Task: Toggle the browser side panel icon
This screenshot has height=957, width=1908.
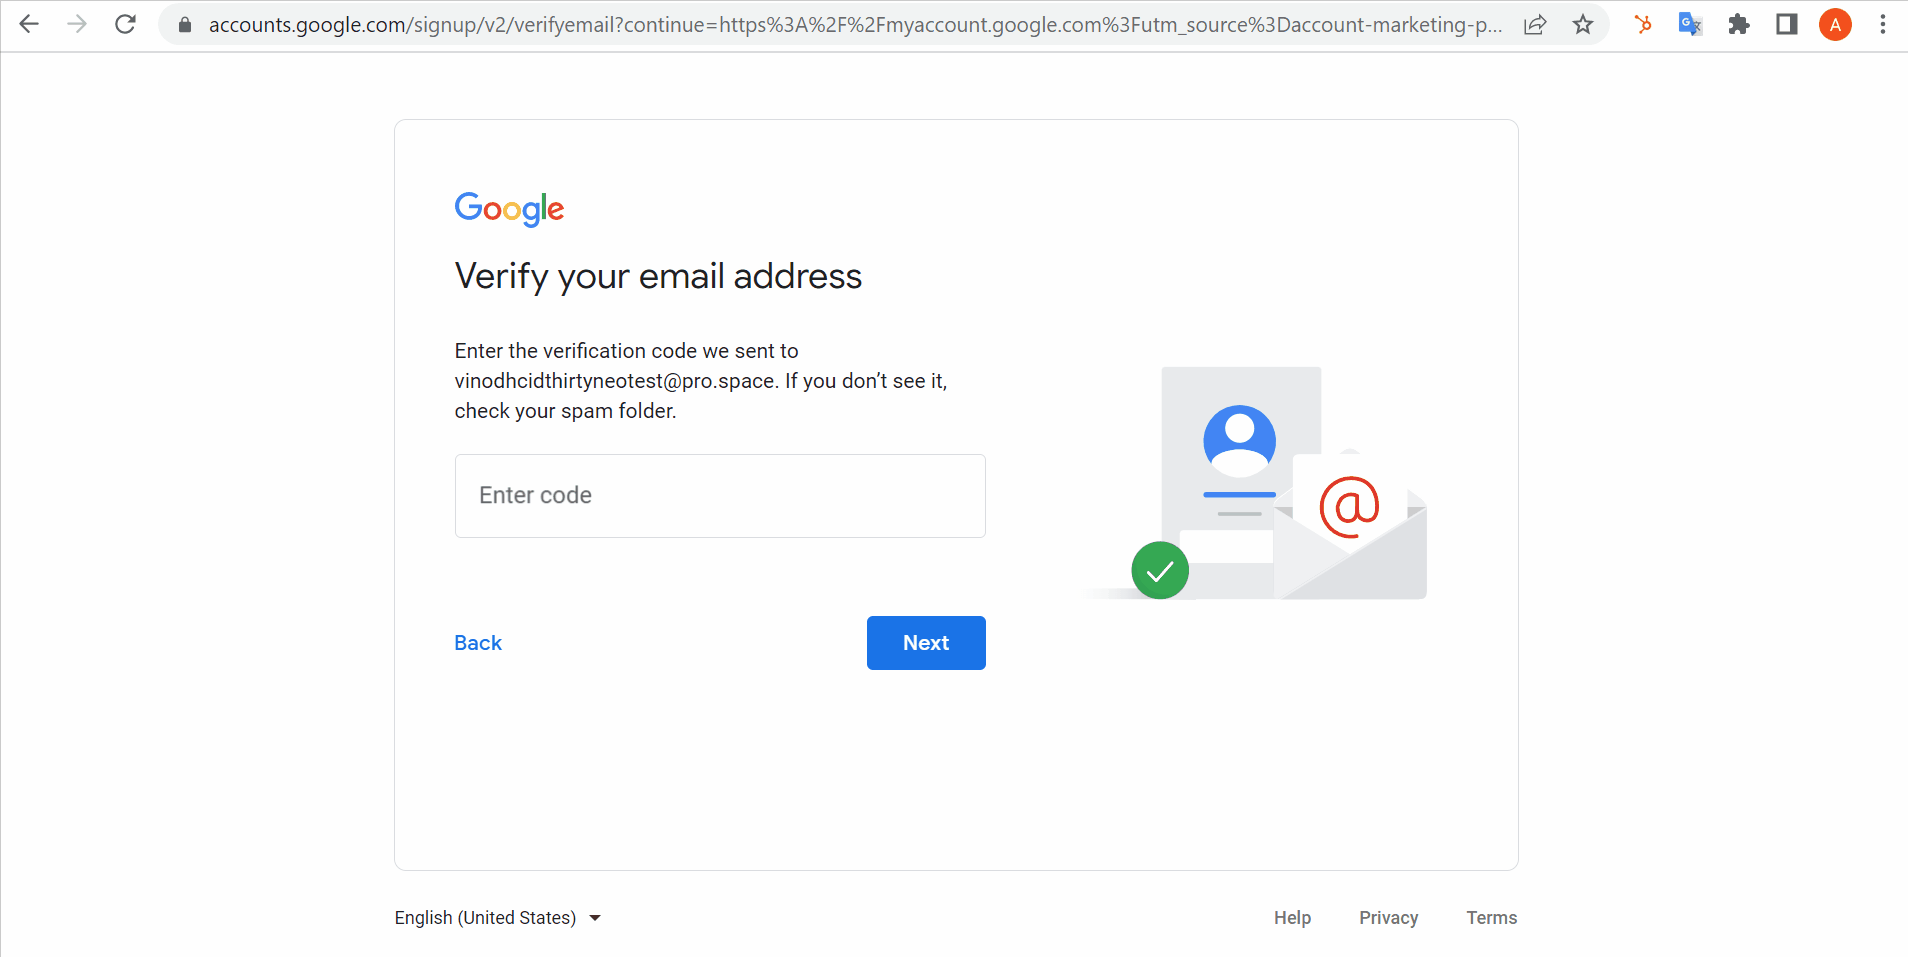Action: click(x=1787, y=24)
